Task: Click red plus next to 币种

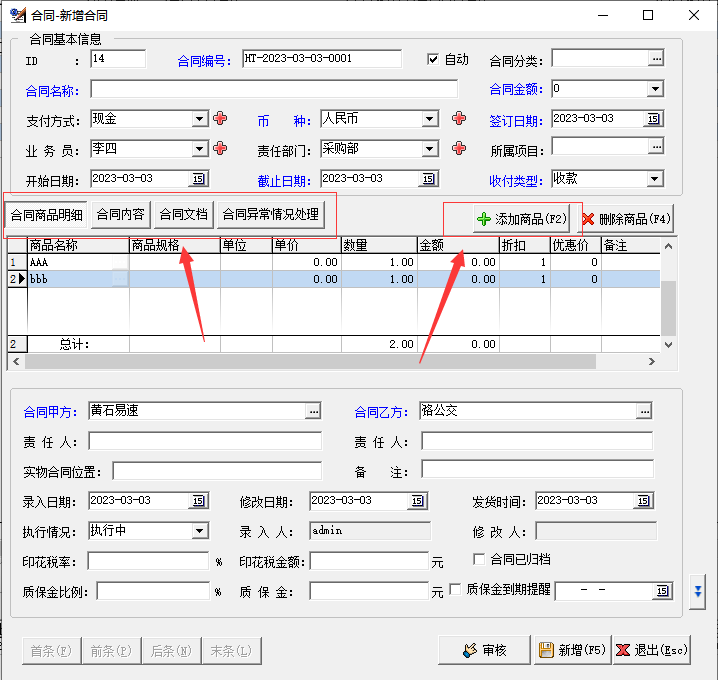Action: tap(459, 119)
